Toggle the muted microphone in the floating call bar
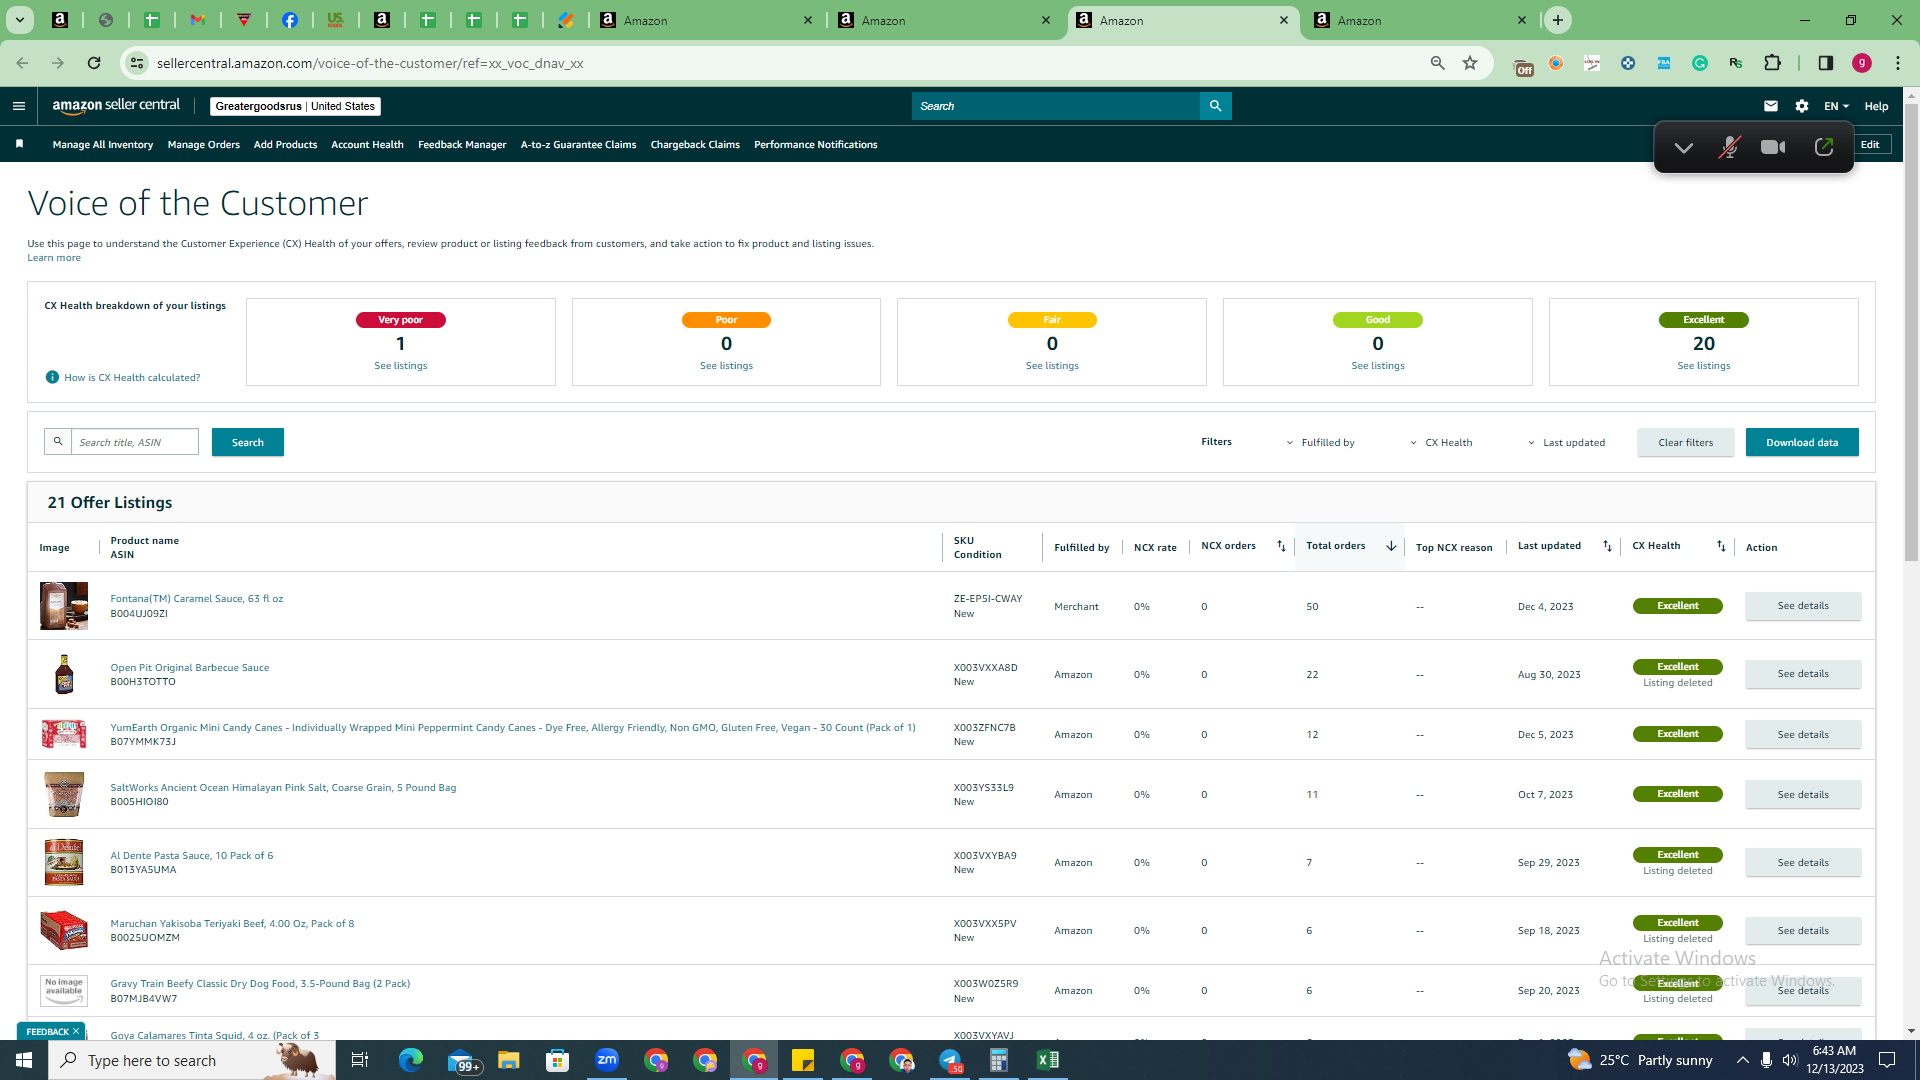The width and height of the screenshot is (1920, 1080). (x=1729, y=147)
